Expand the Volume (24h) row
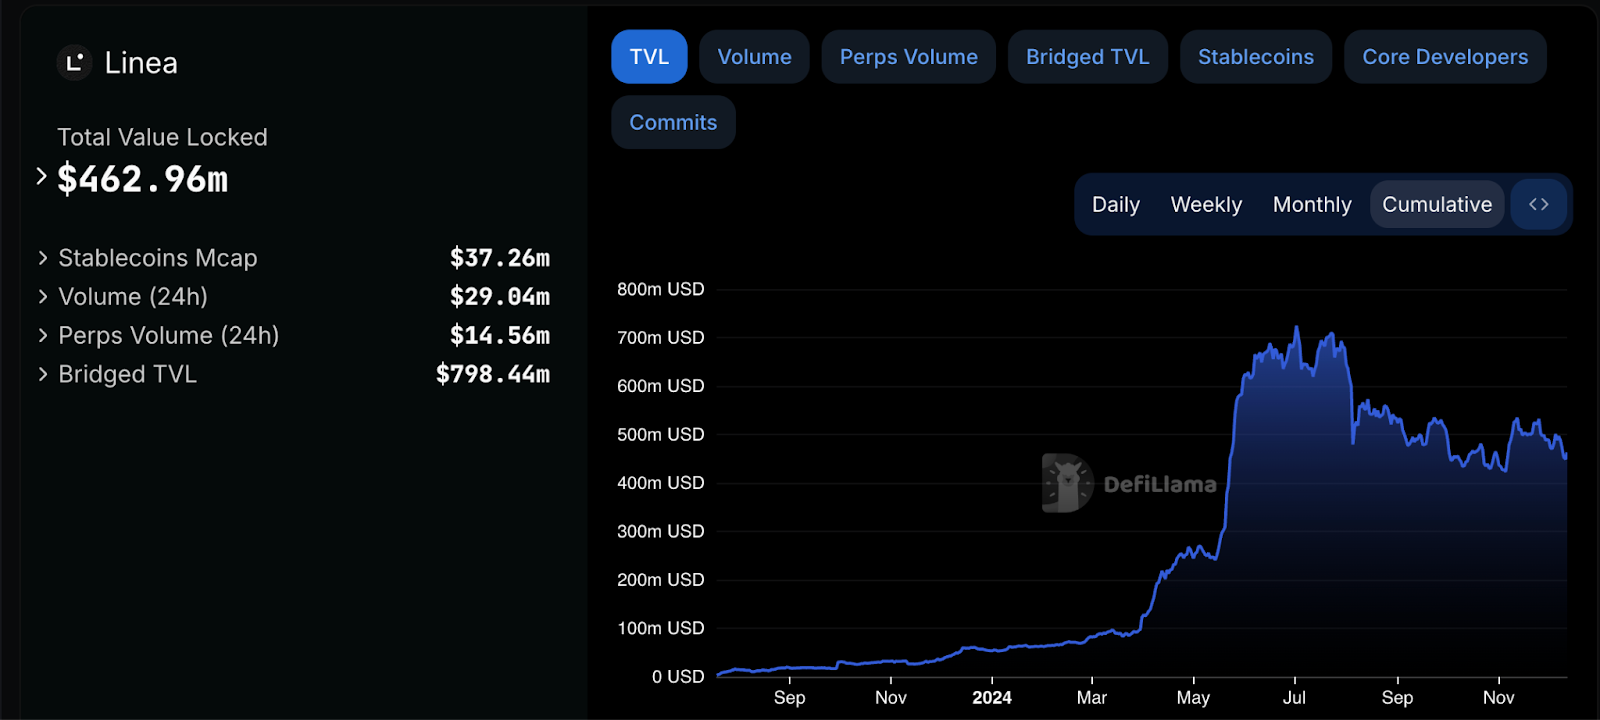 (292, 297)
